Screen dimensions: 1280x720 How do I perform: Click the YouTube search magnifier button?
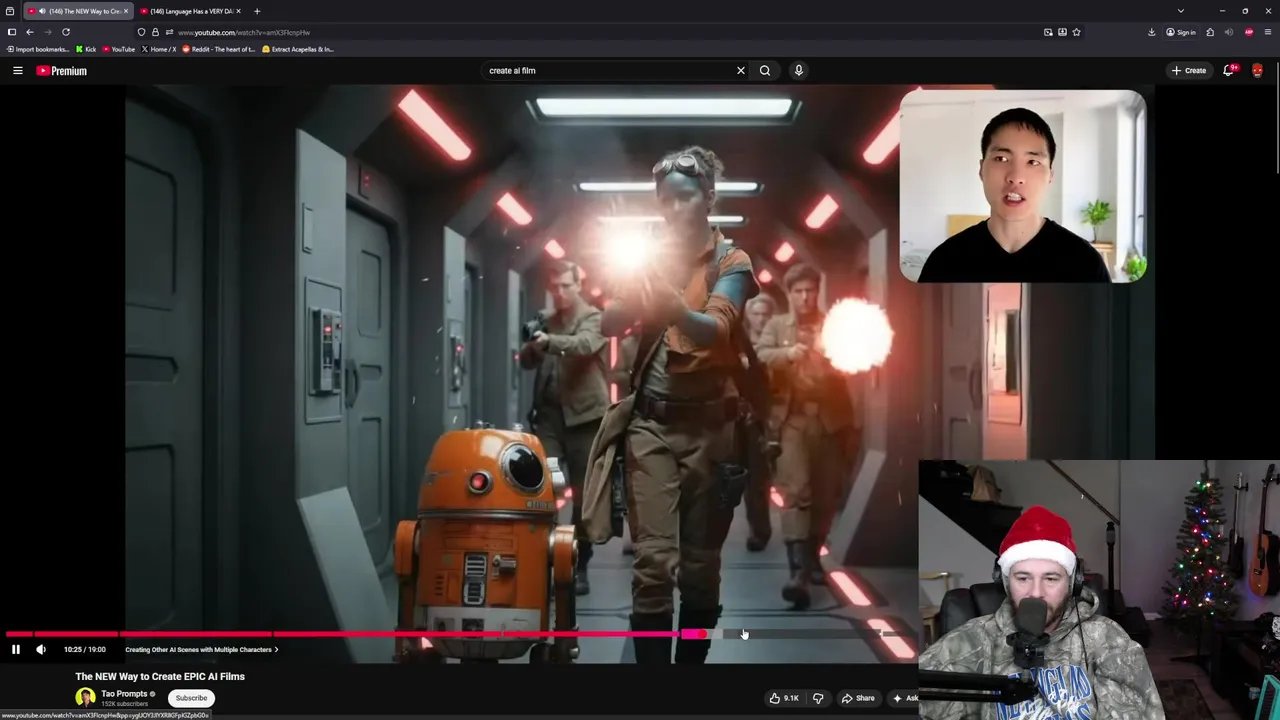(x=765, y=70)
